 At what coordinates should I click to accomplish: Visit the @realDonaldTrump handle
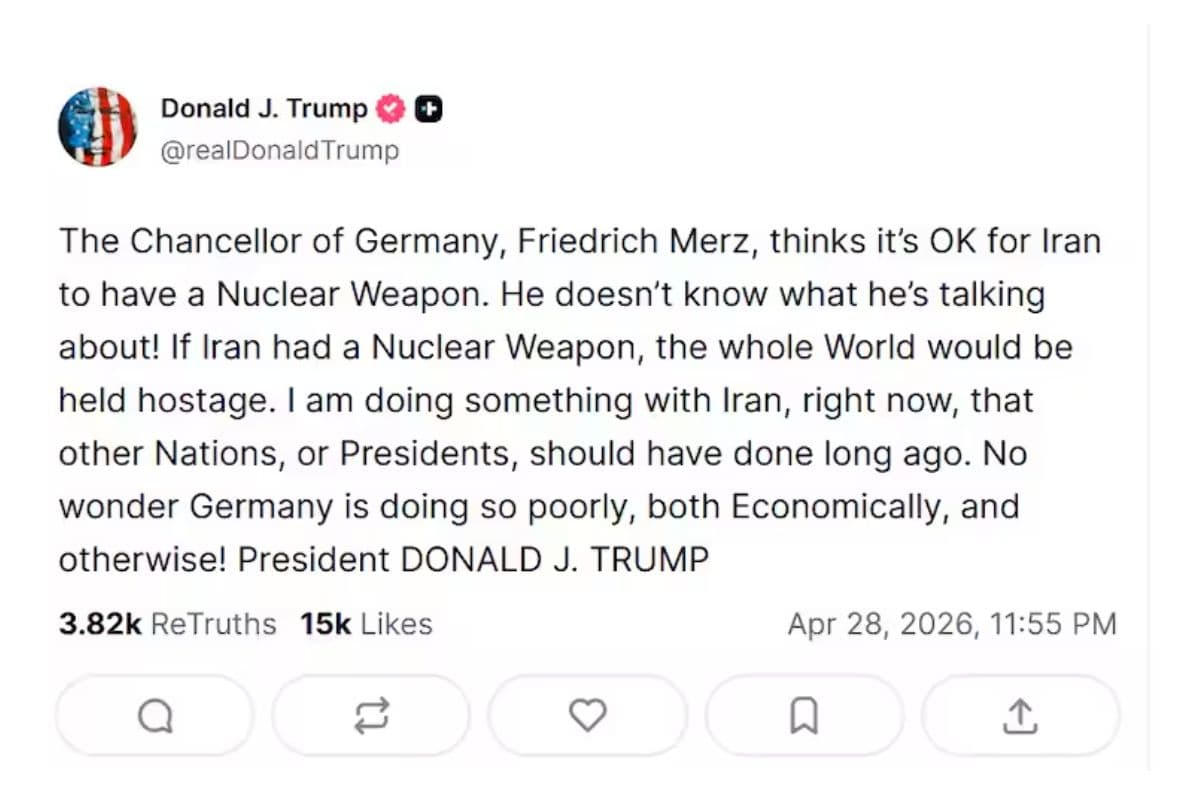[x=279, y=151]
